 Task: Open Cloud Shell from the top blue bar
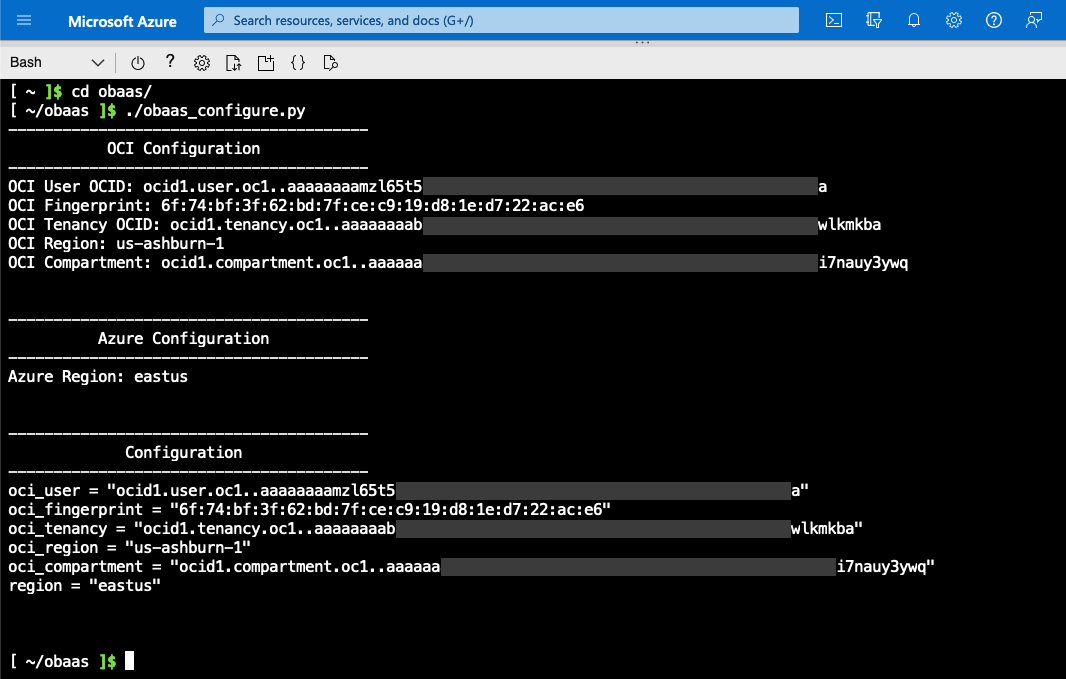pos(833,20)
